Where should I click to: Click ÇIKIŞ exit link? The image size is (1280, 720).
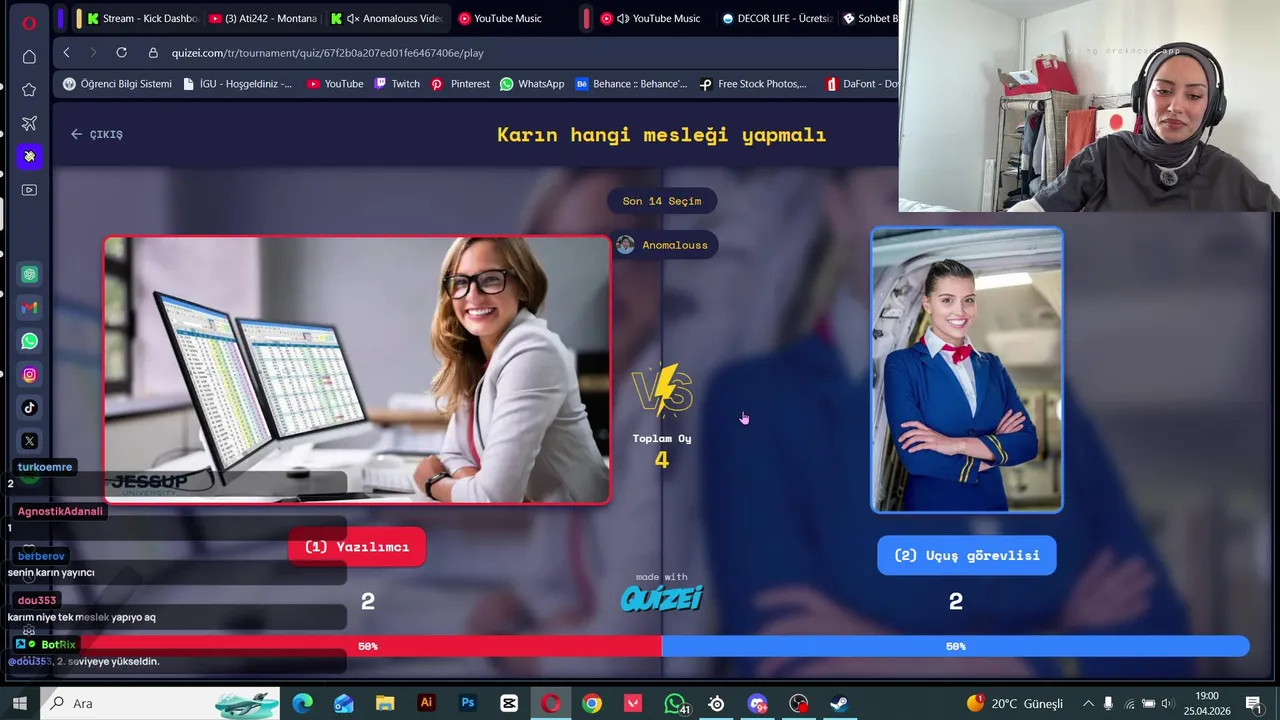[97, 134]
